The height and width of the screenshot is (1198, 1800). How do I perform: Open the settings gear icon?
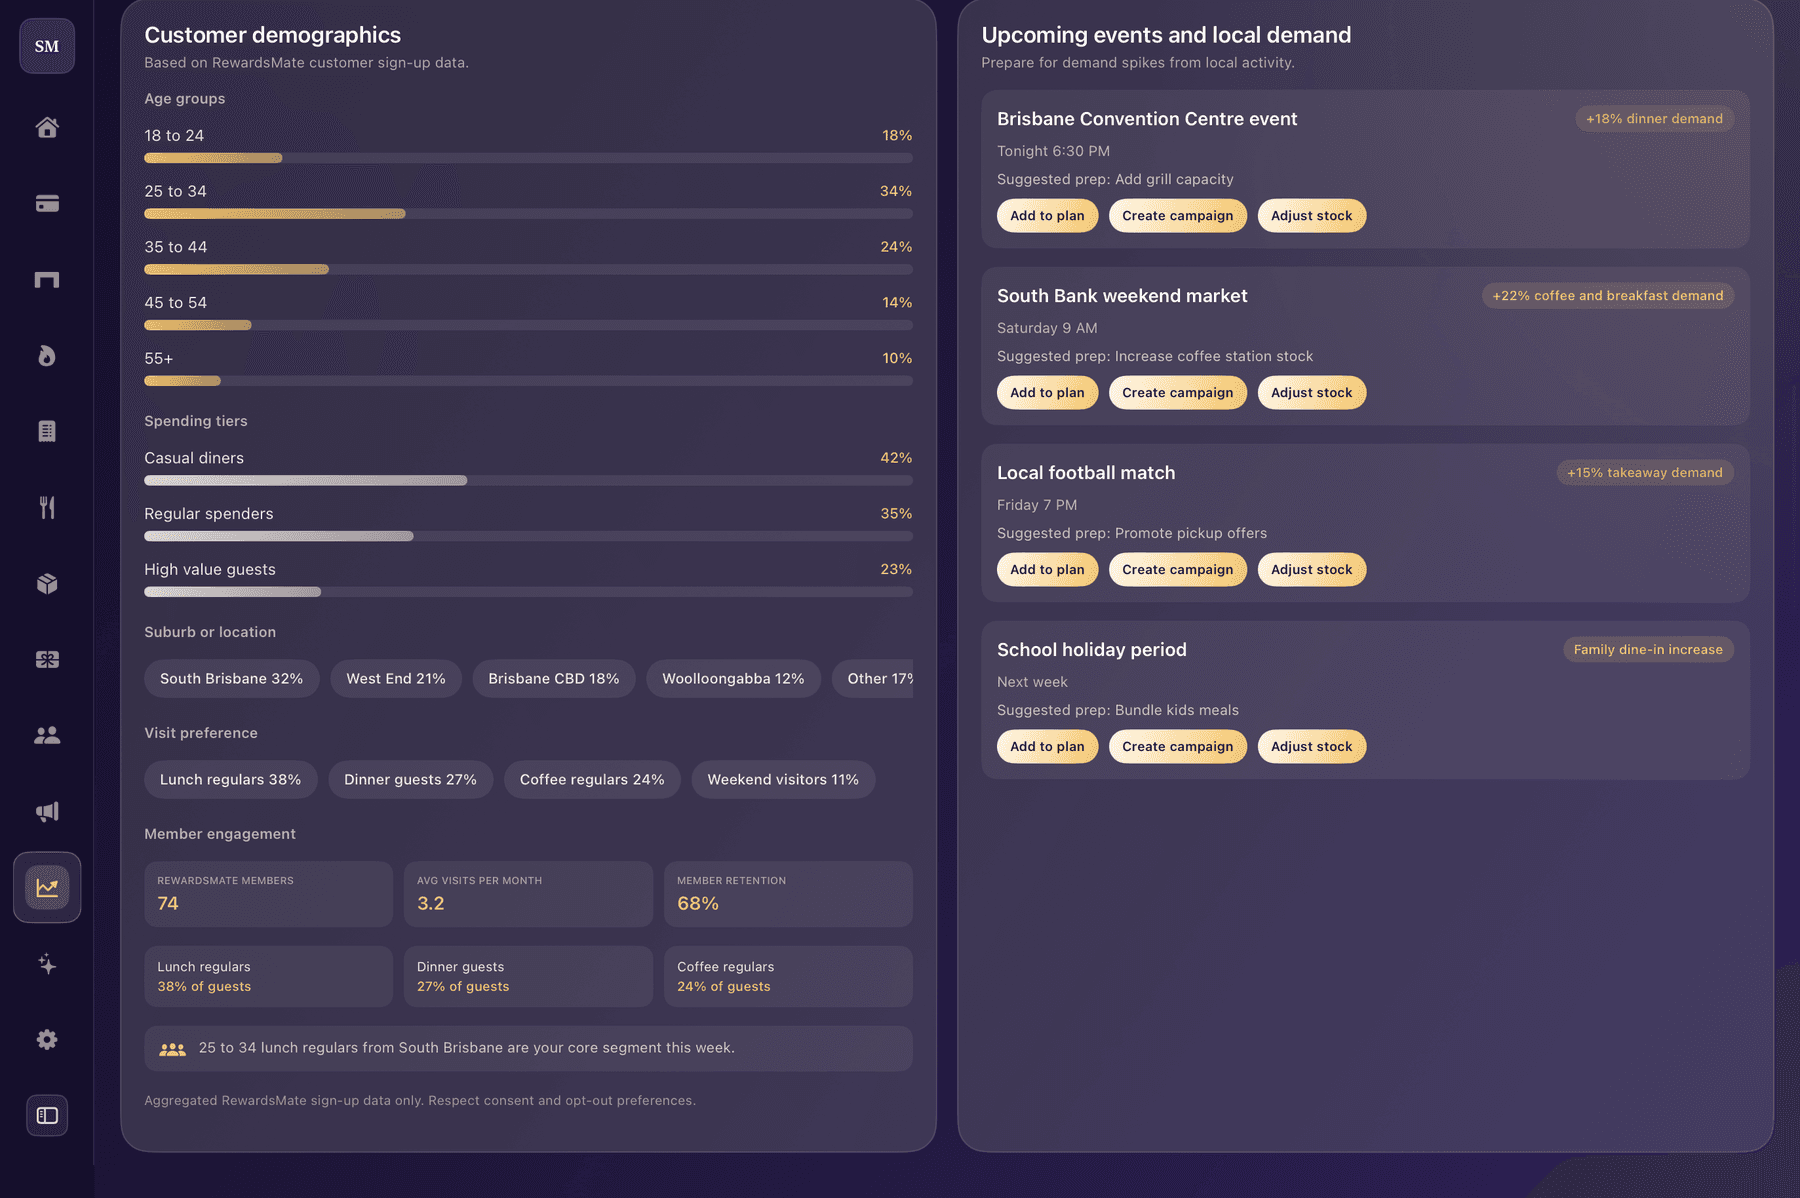[x=47, y=1040]
